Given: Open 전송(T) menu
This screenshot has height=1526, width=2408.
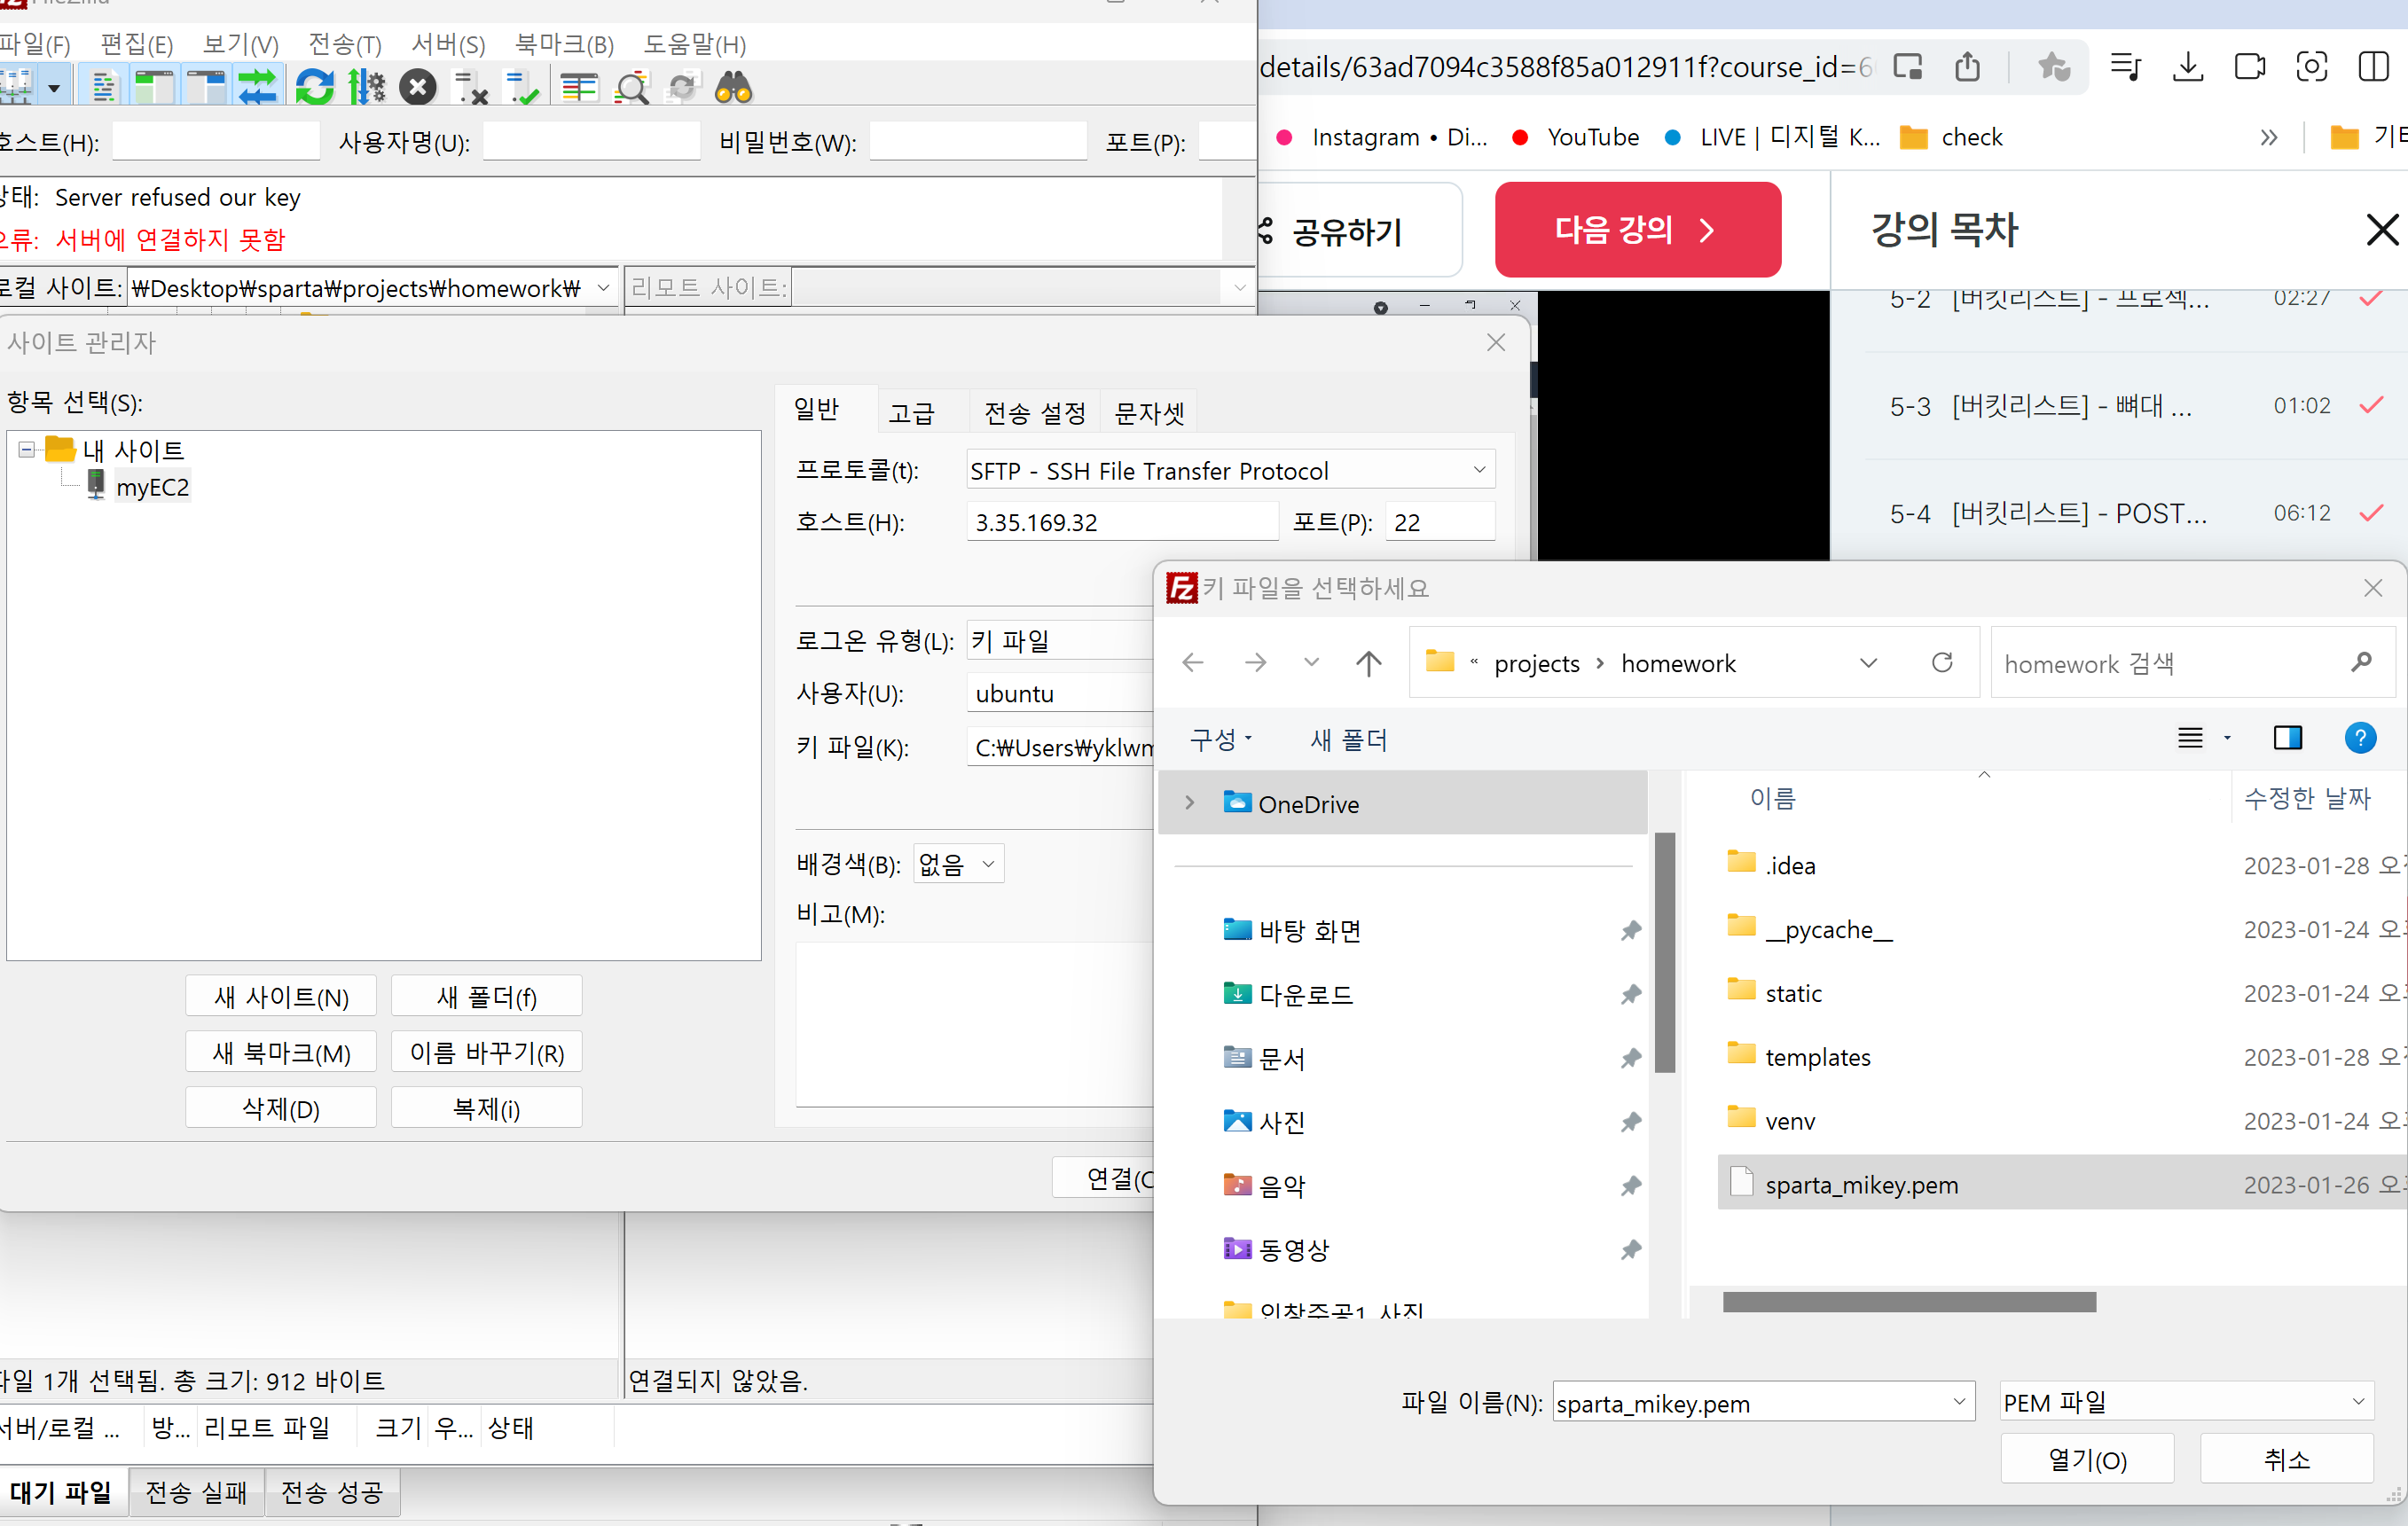Looking at the screenshot, I should [345, 44].
